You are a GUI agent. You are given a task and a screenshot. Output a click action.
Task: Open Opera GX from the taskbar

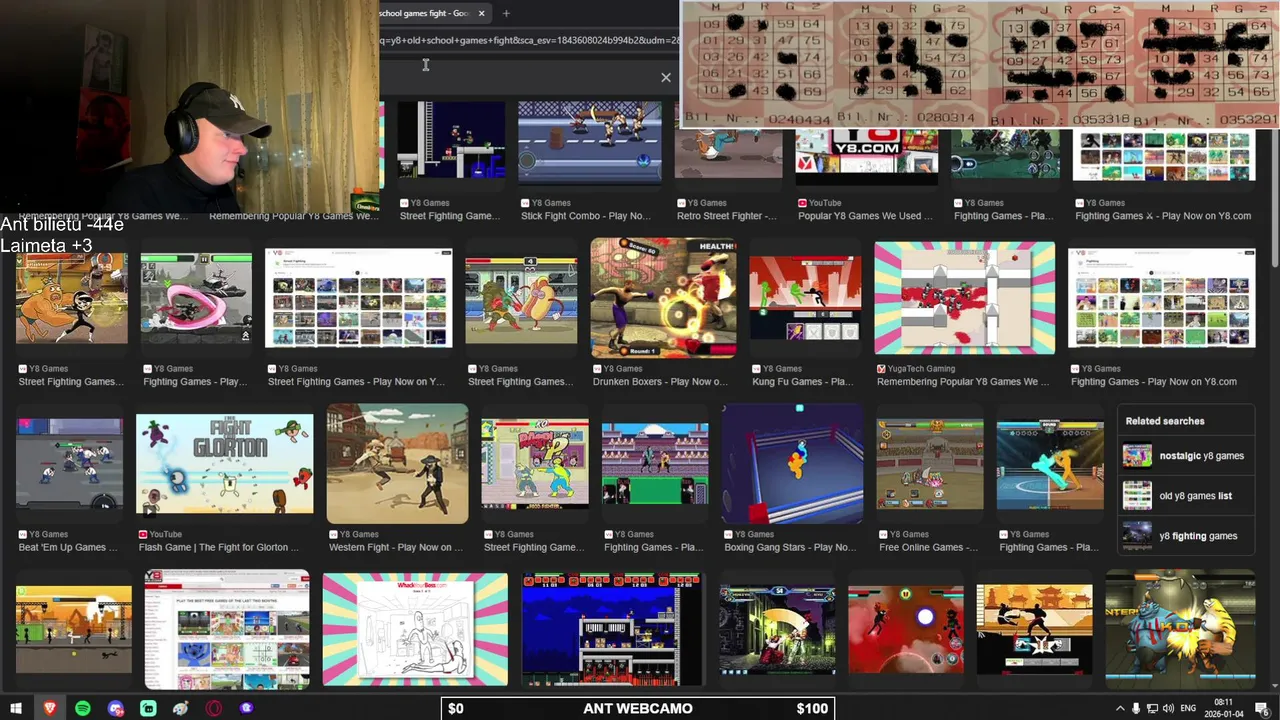[x=213, y=708]
